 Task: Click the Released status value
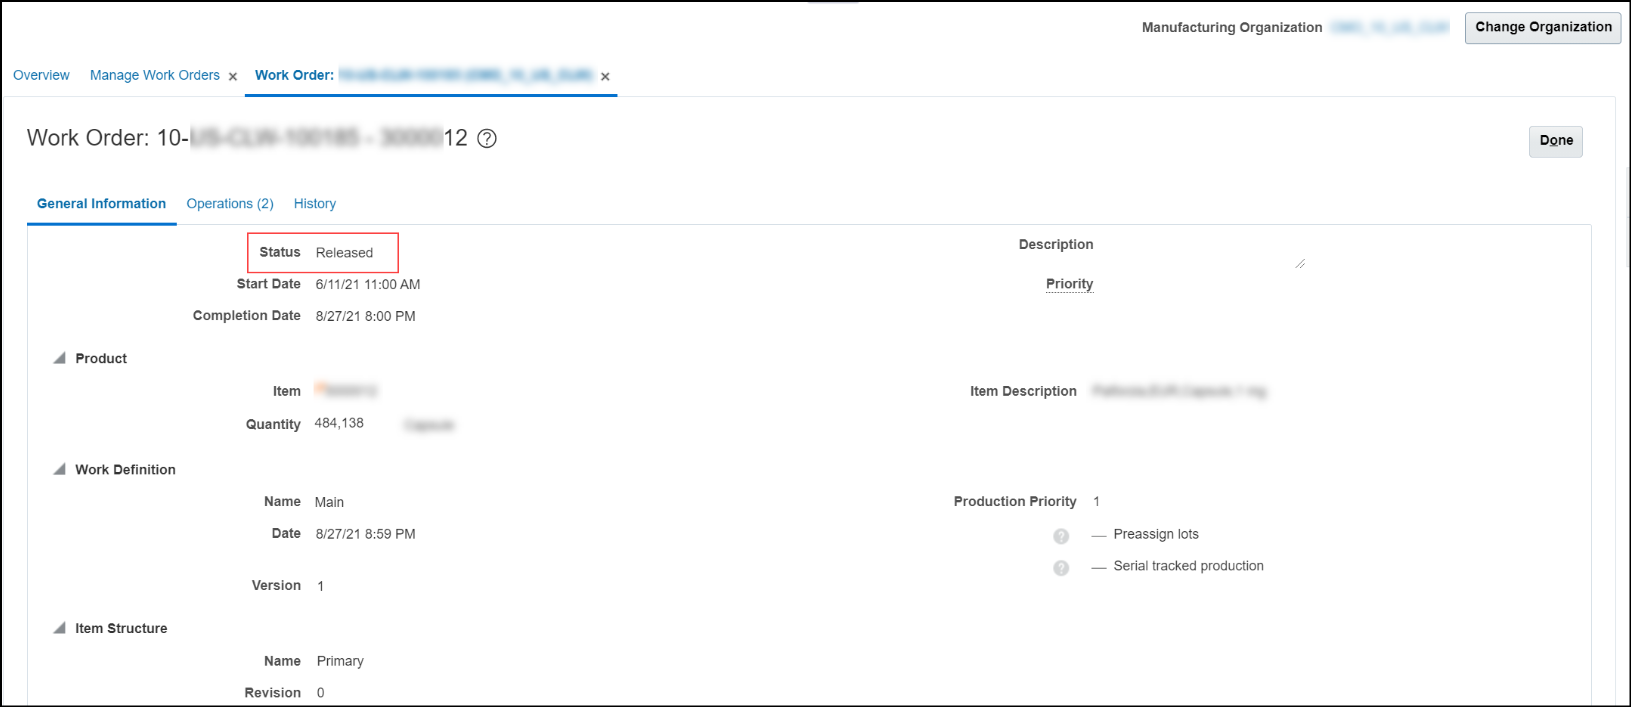click(344, 253)
